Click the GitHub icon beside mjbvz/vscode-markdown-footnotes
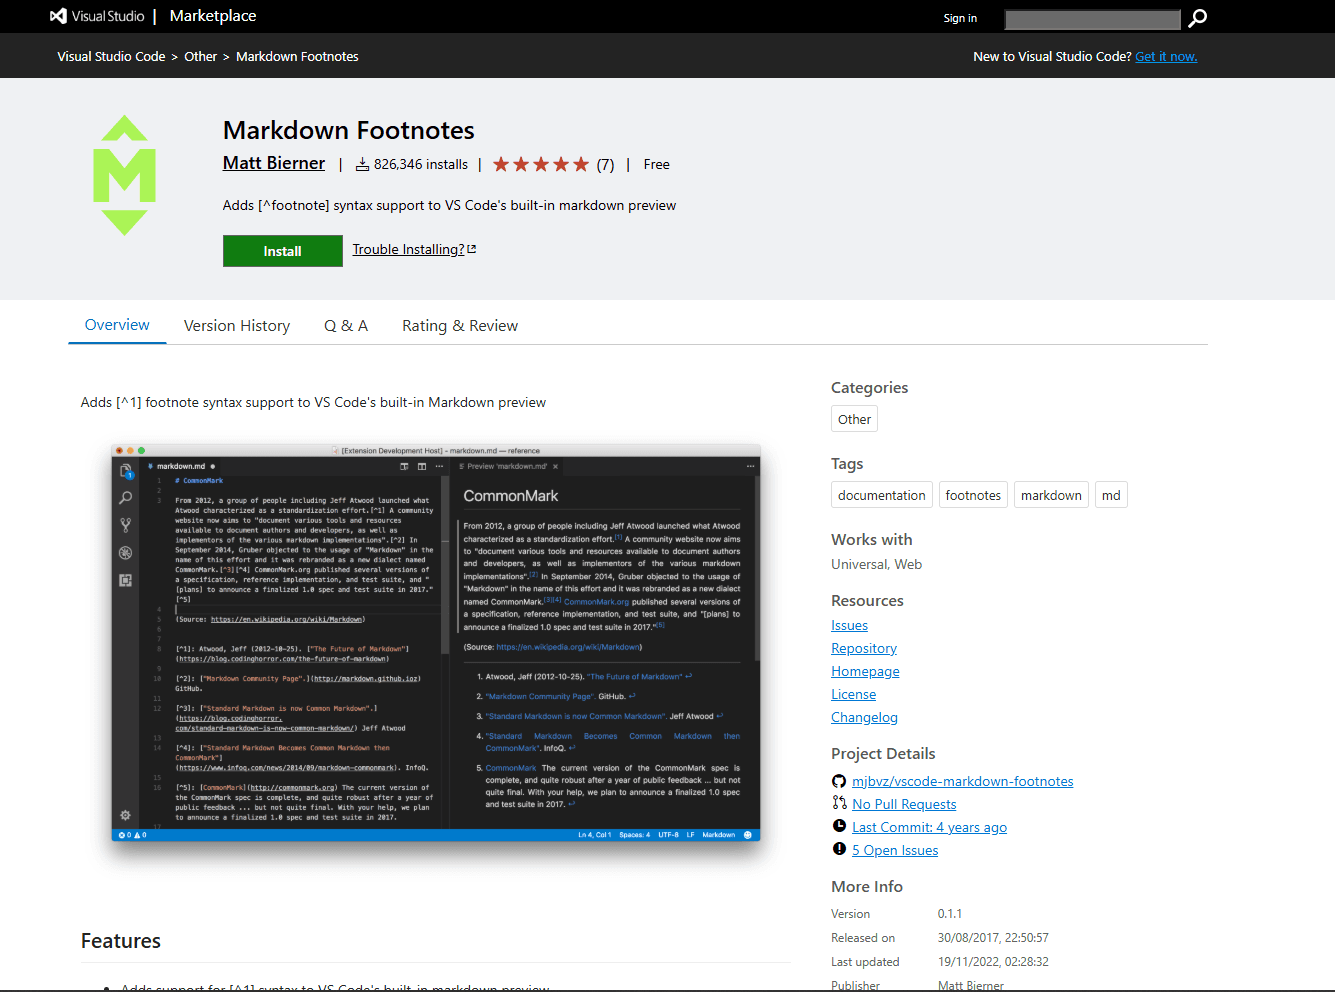 pyautogui.click(x=839, y=781)
